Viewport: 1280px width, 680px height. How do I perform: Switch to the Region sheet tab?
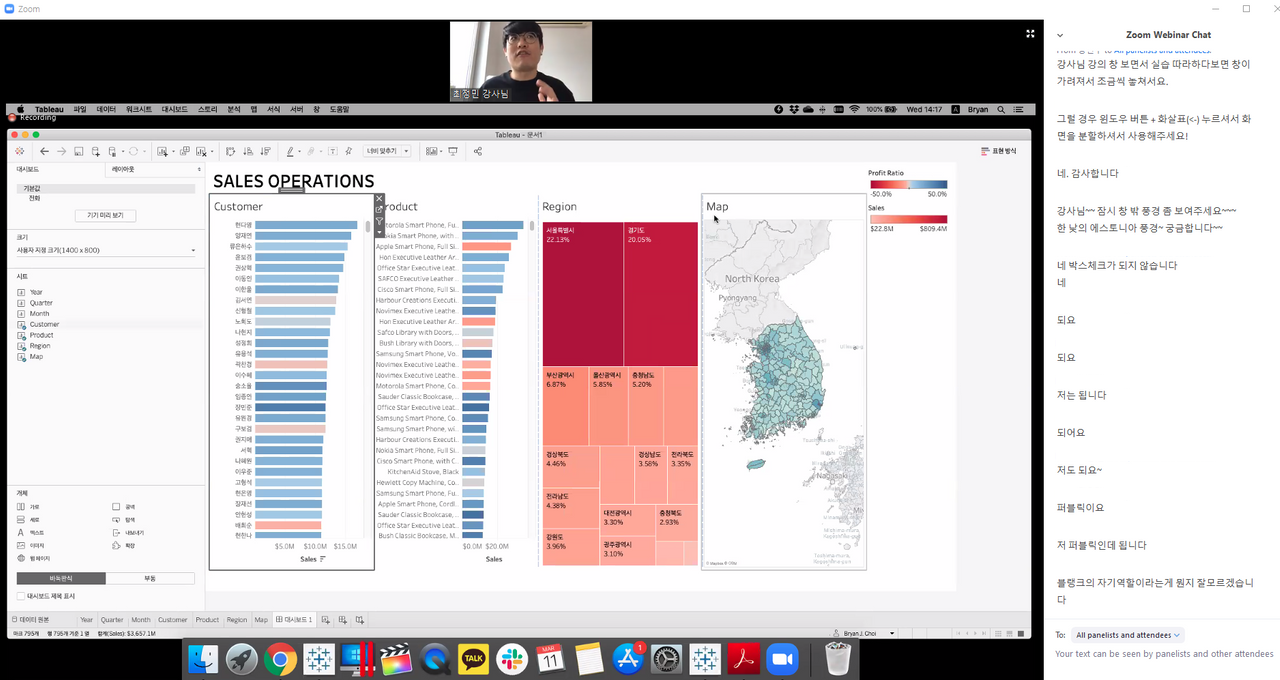pos(236,620)
